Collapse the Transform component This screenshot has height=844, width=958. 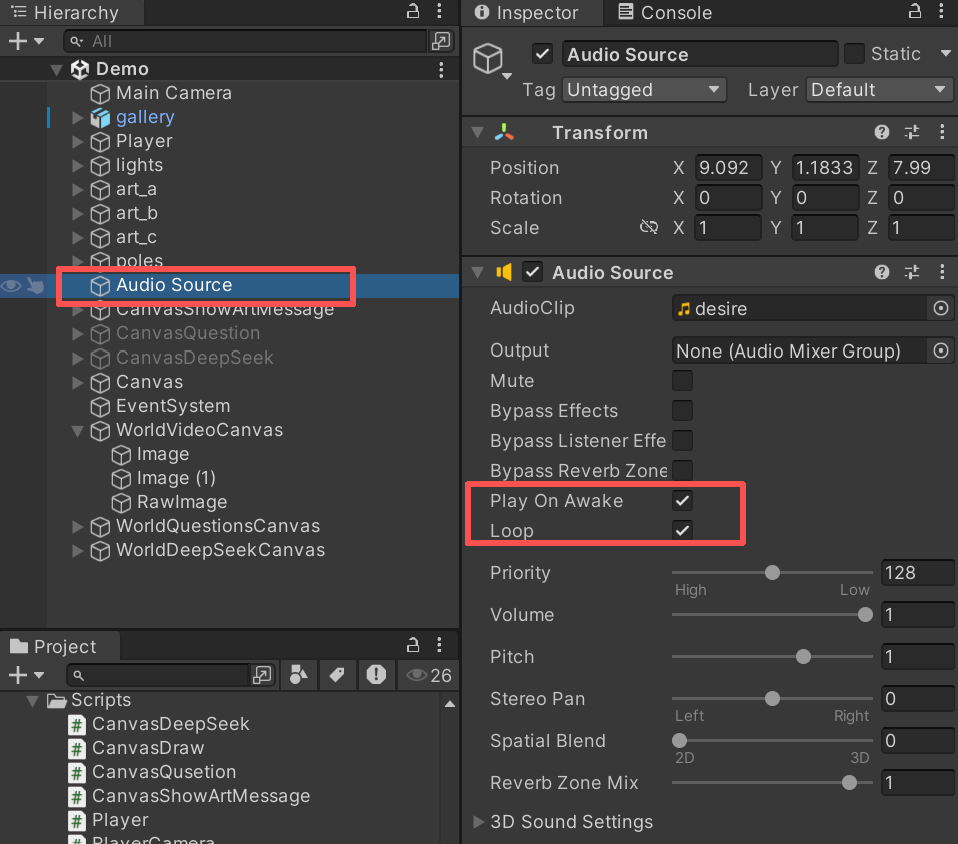tap(478, 132)
